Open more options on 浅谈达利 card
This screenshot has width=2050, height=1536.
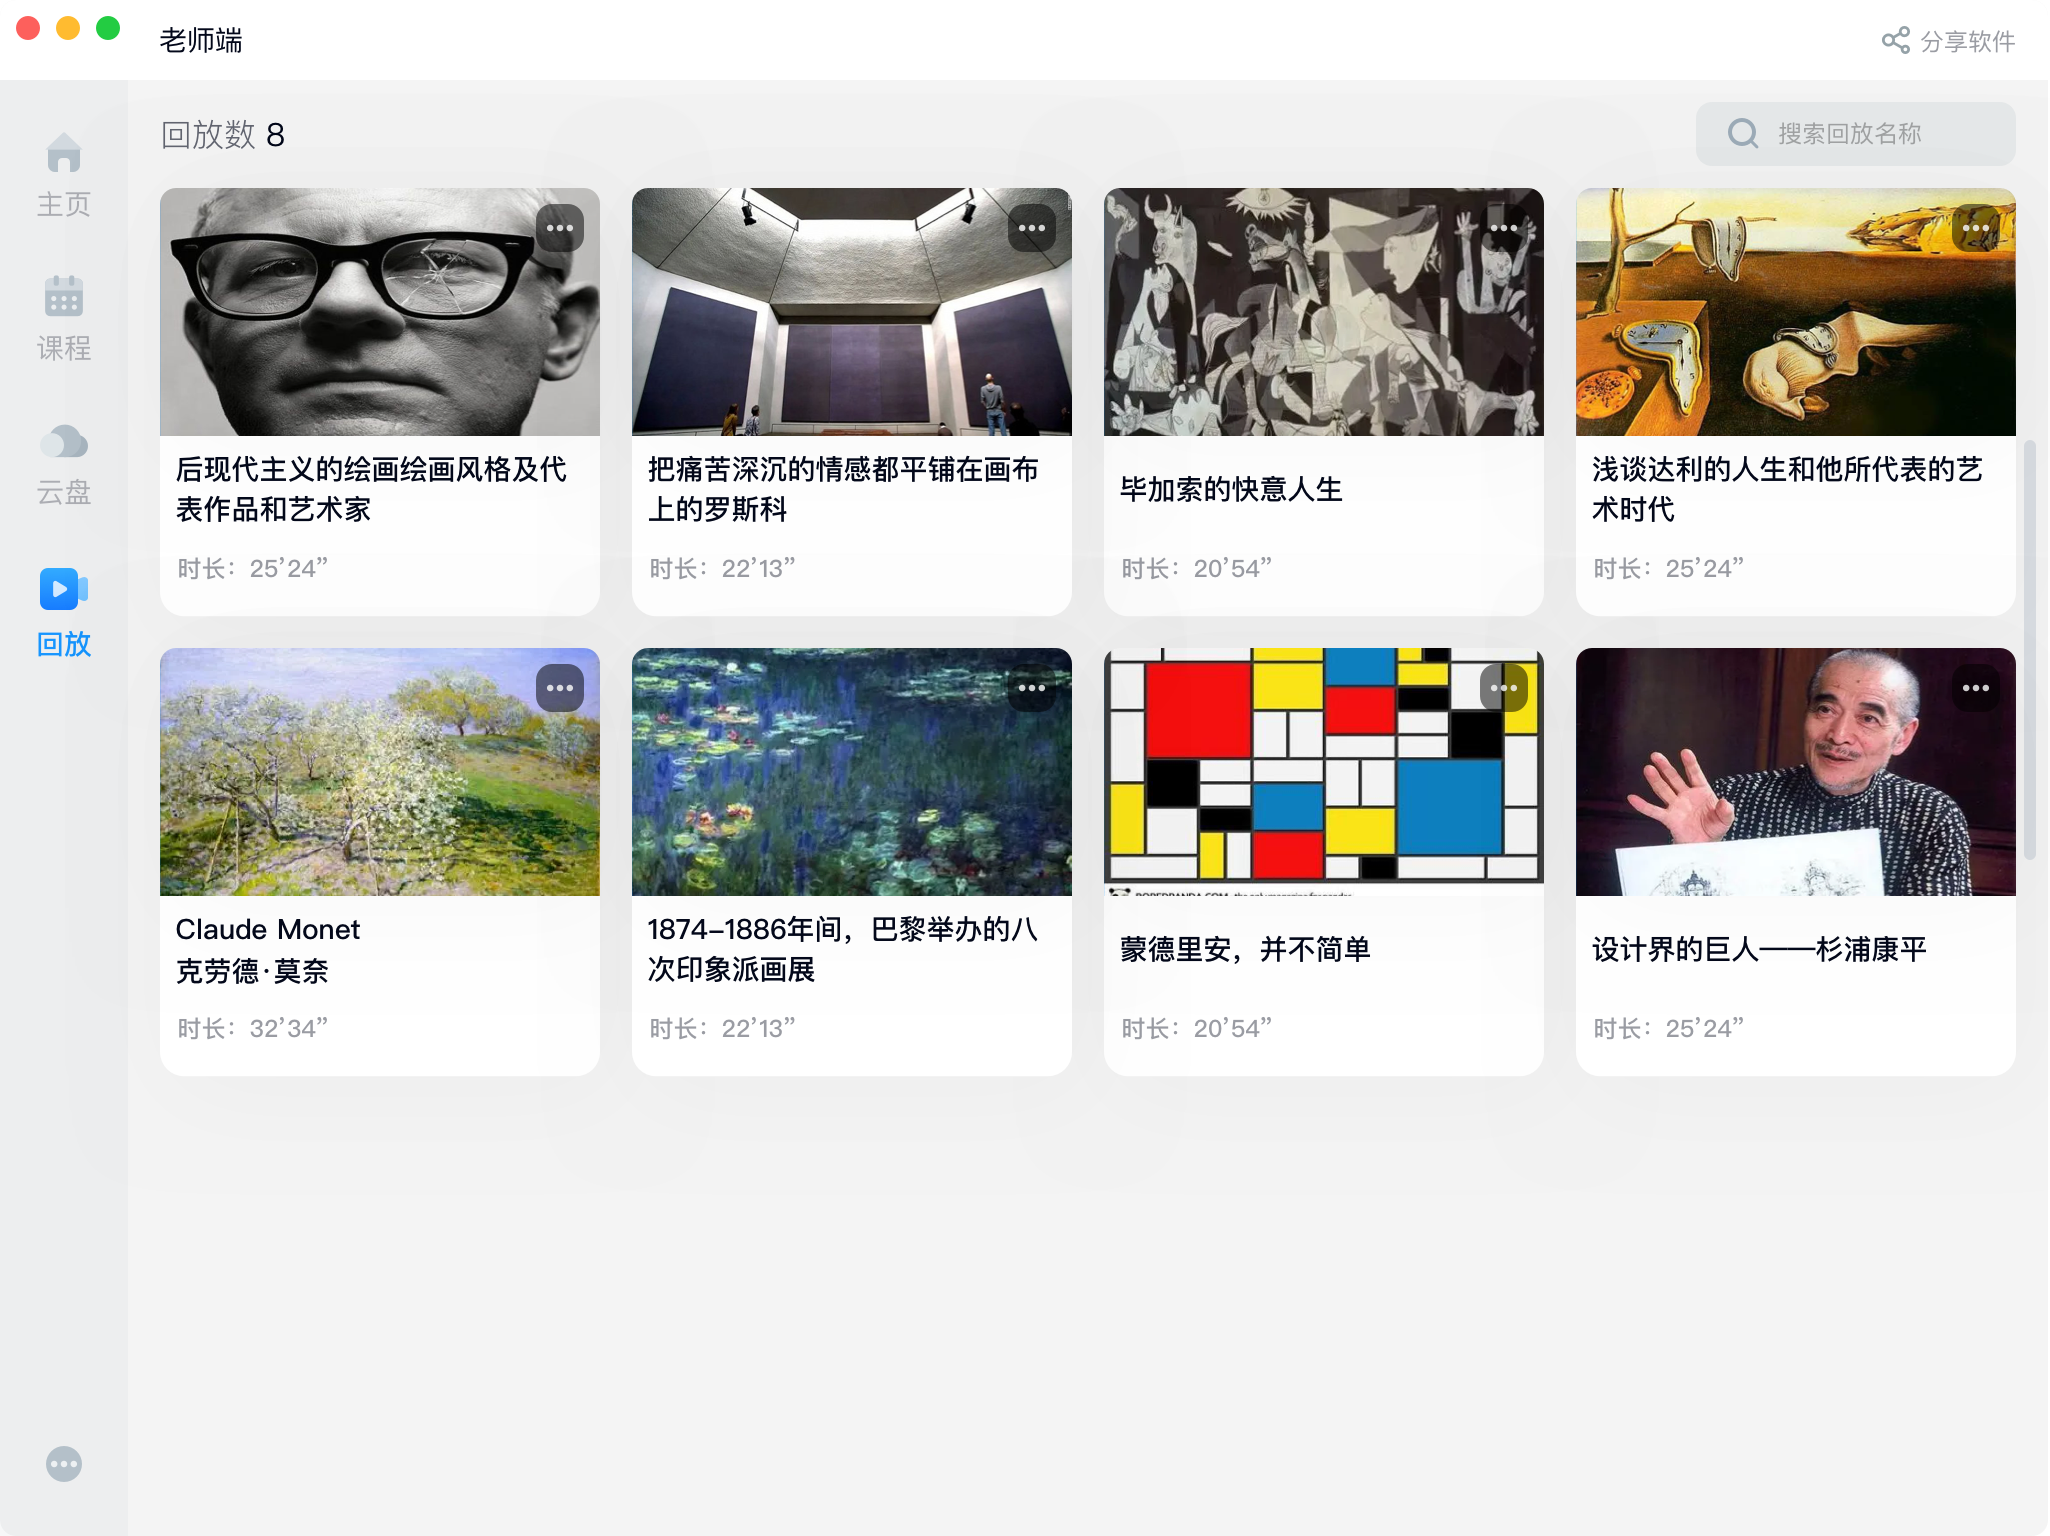point(1976,229)
